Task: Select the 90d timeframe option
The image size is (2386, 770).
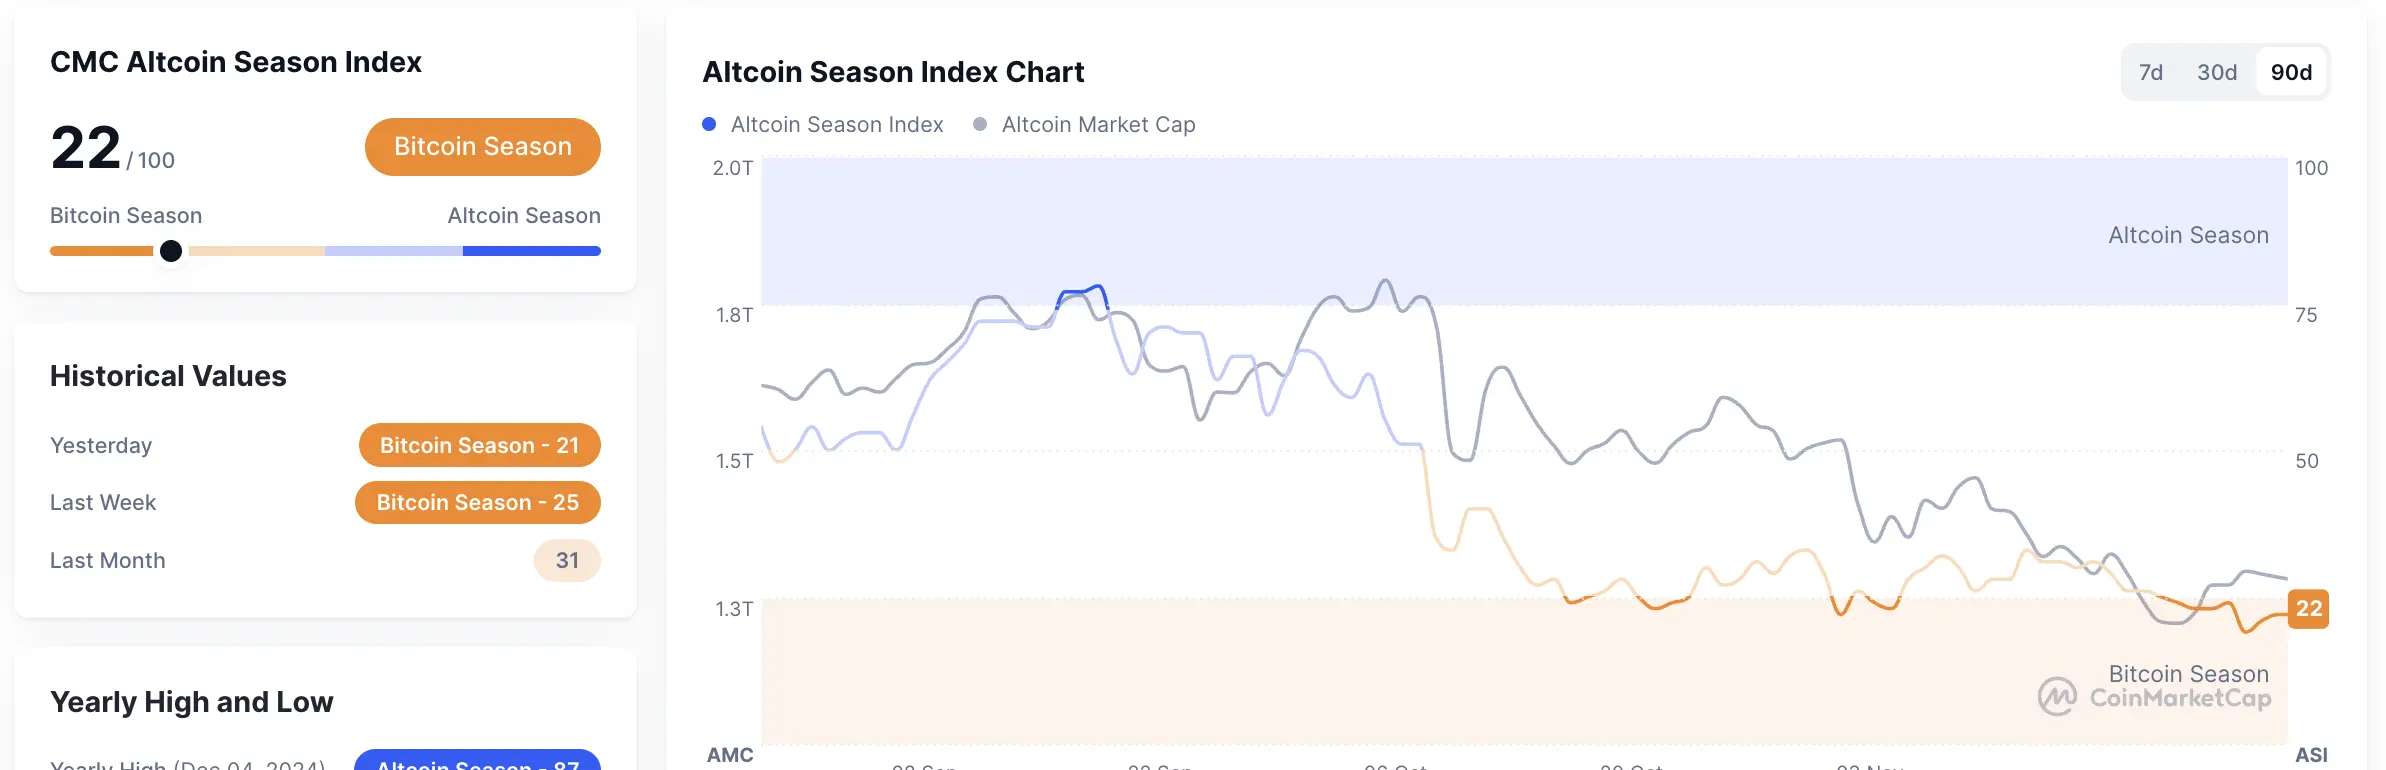Action: 2290,72
